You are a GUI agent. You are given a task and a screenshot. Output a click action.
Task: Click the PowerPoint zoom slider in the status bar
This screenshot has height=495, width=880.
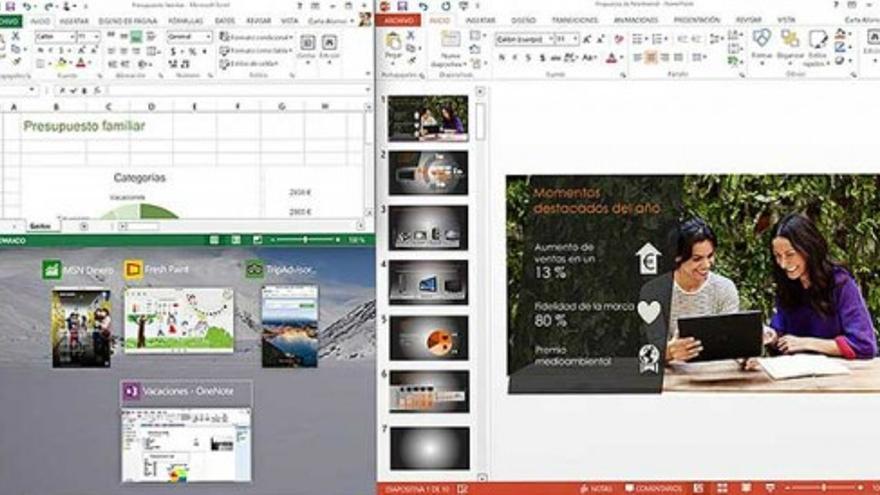coord(824,488)
